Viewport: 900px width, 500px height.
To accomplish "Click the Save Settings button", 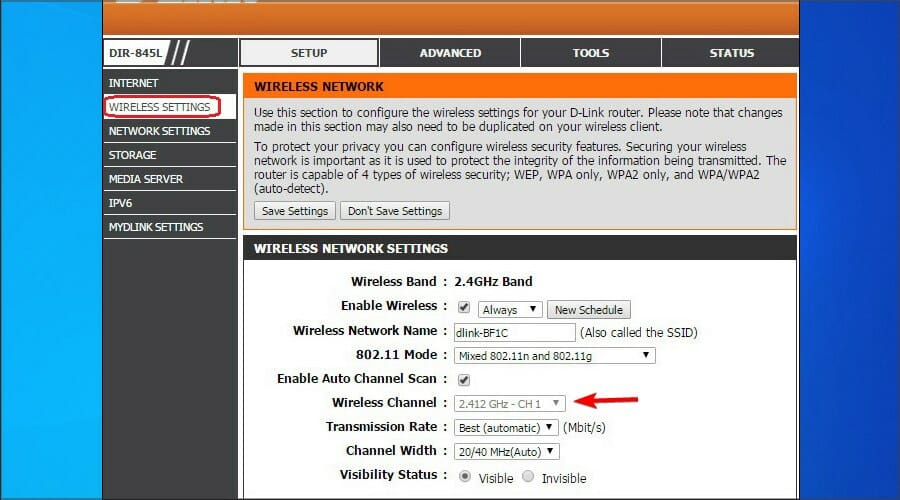I will click(x=295, y=211).
